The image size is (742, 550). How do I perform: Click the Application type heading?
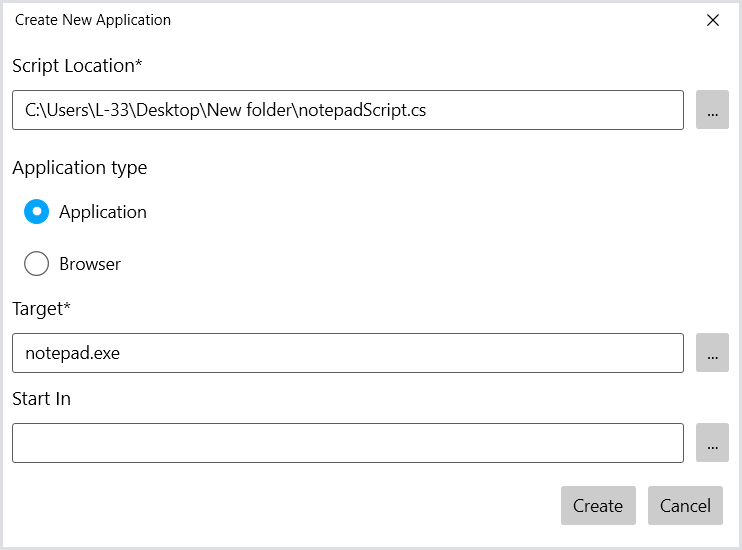pos(80,168)
